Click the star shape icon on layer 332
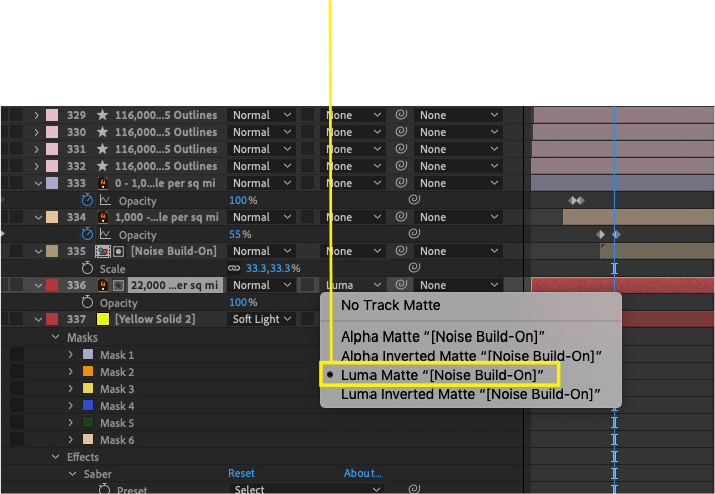The height and width of the screenshot is (494, 715). pyautogui.click(x=103, y=166)
